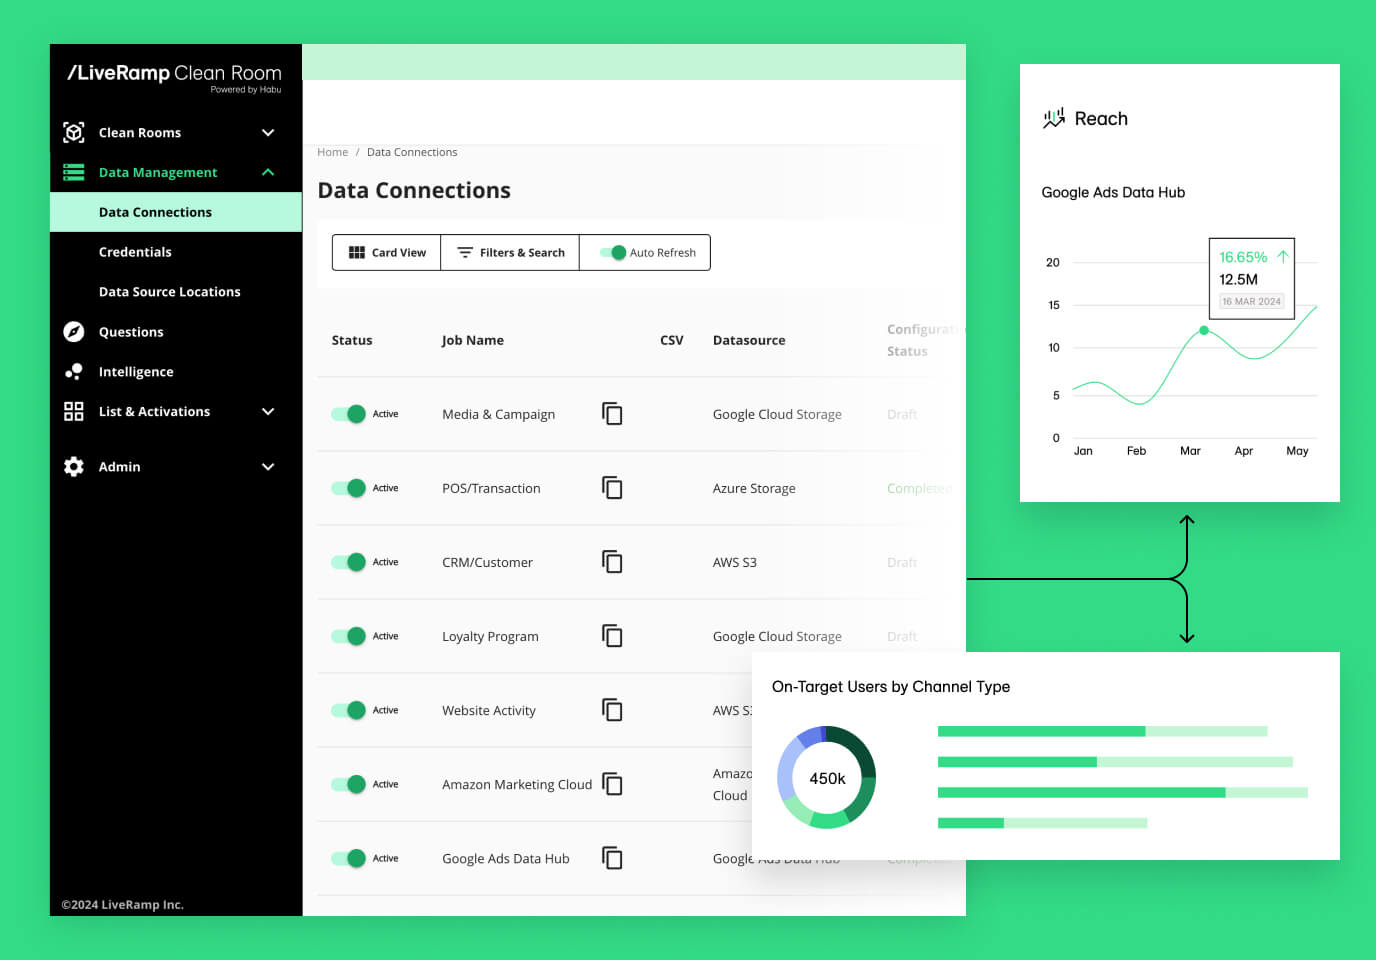Viewport: 1380px width, 964px height.
Task: Sort by the Job Name column header
Action: 473,341
